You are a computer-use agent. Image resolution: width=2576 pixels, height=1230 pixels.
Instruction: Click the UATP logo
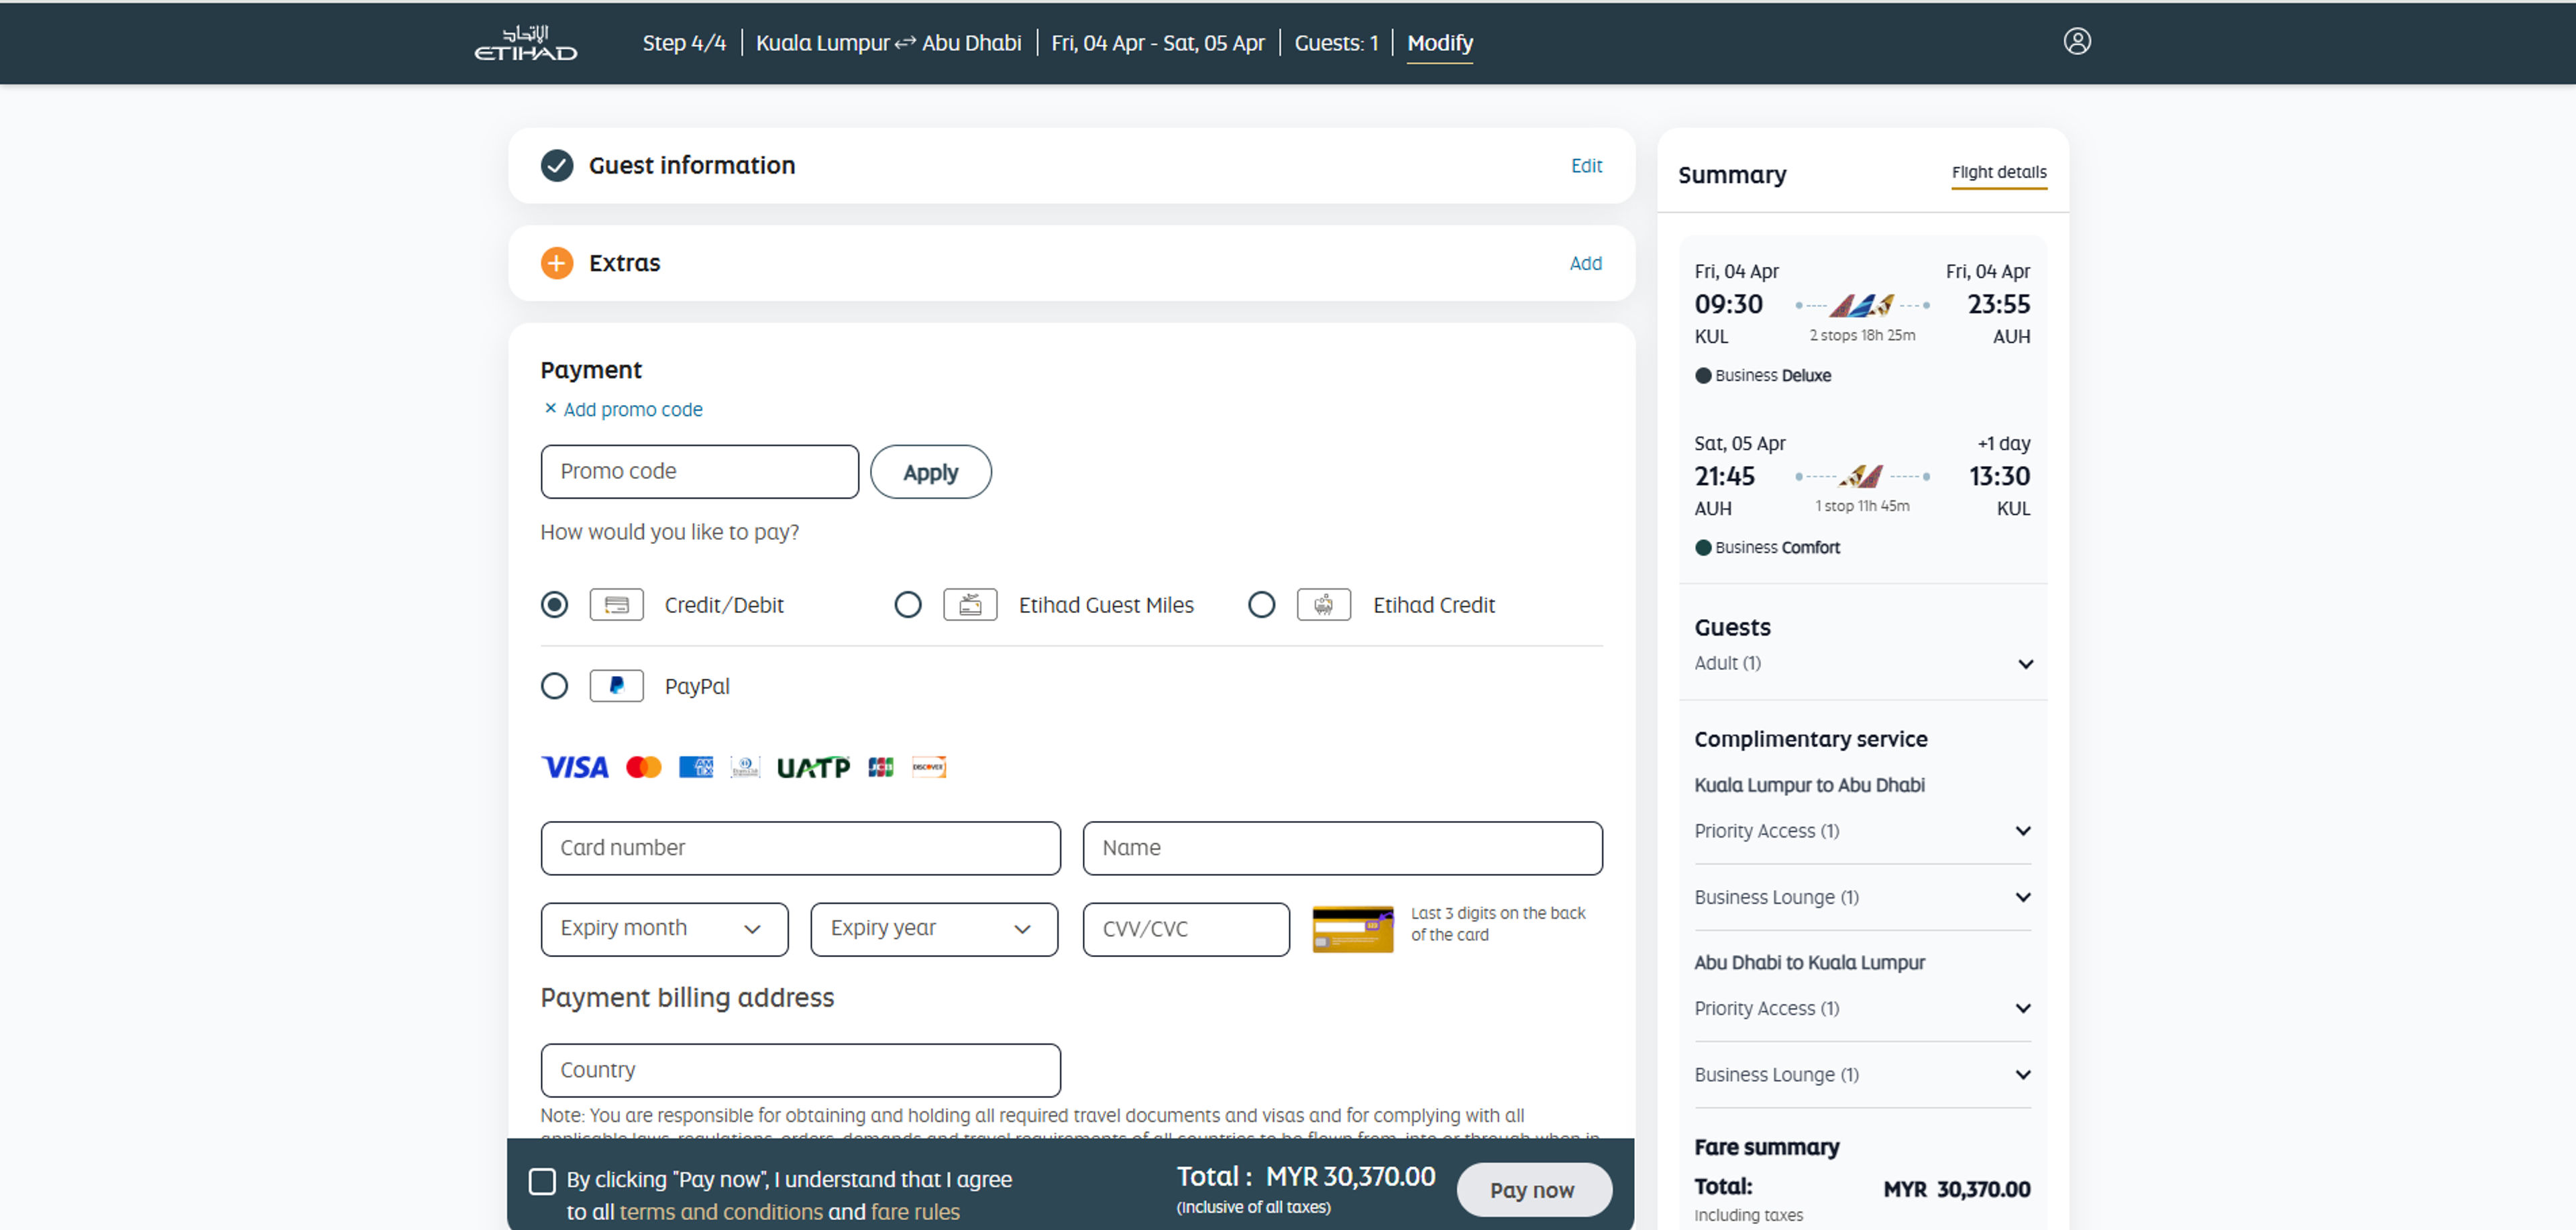tap(814, 767)
